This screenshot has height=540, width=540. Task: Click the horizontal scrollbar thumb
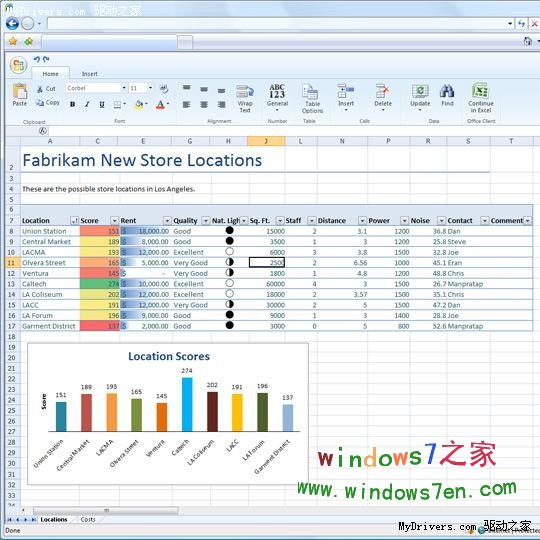click(106, 510)
